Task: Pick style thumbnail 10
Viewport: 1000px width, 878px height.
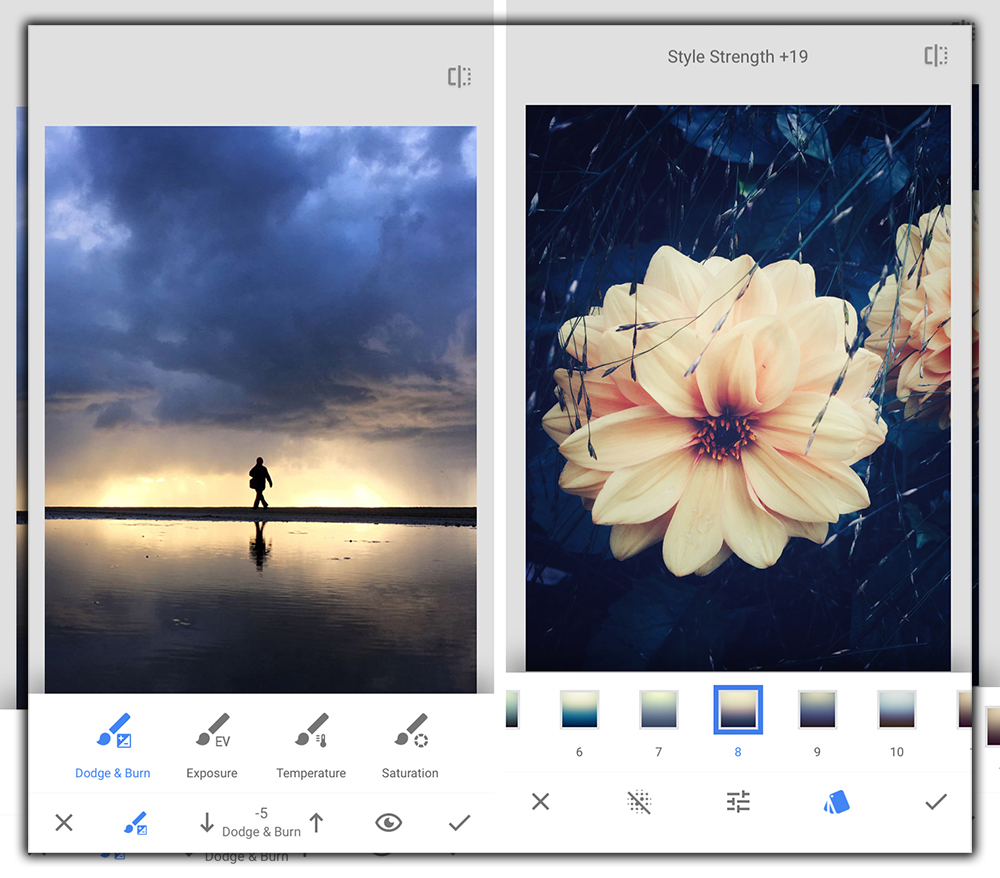Action: pos(896,710)
